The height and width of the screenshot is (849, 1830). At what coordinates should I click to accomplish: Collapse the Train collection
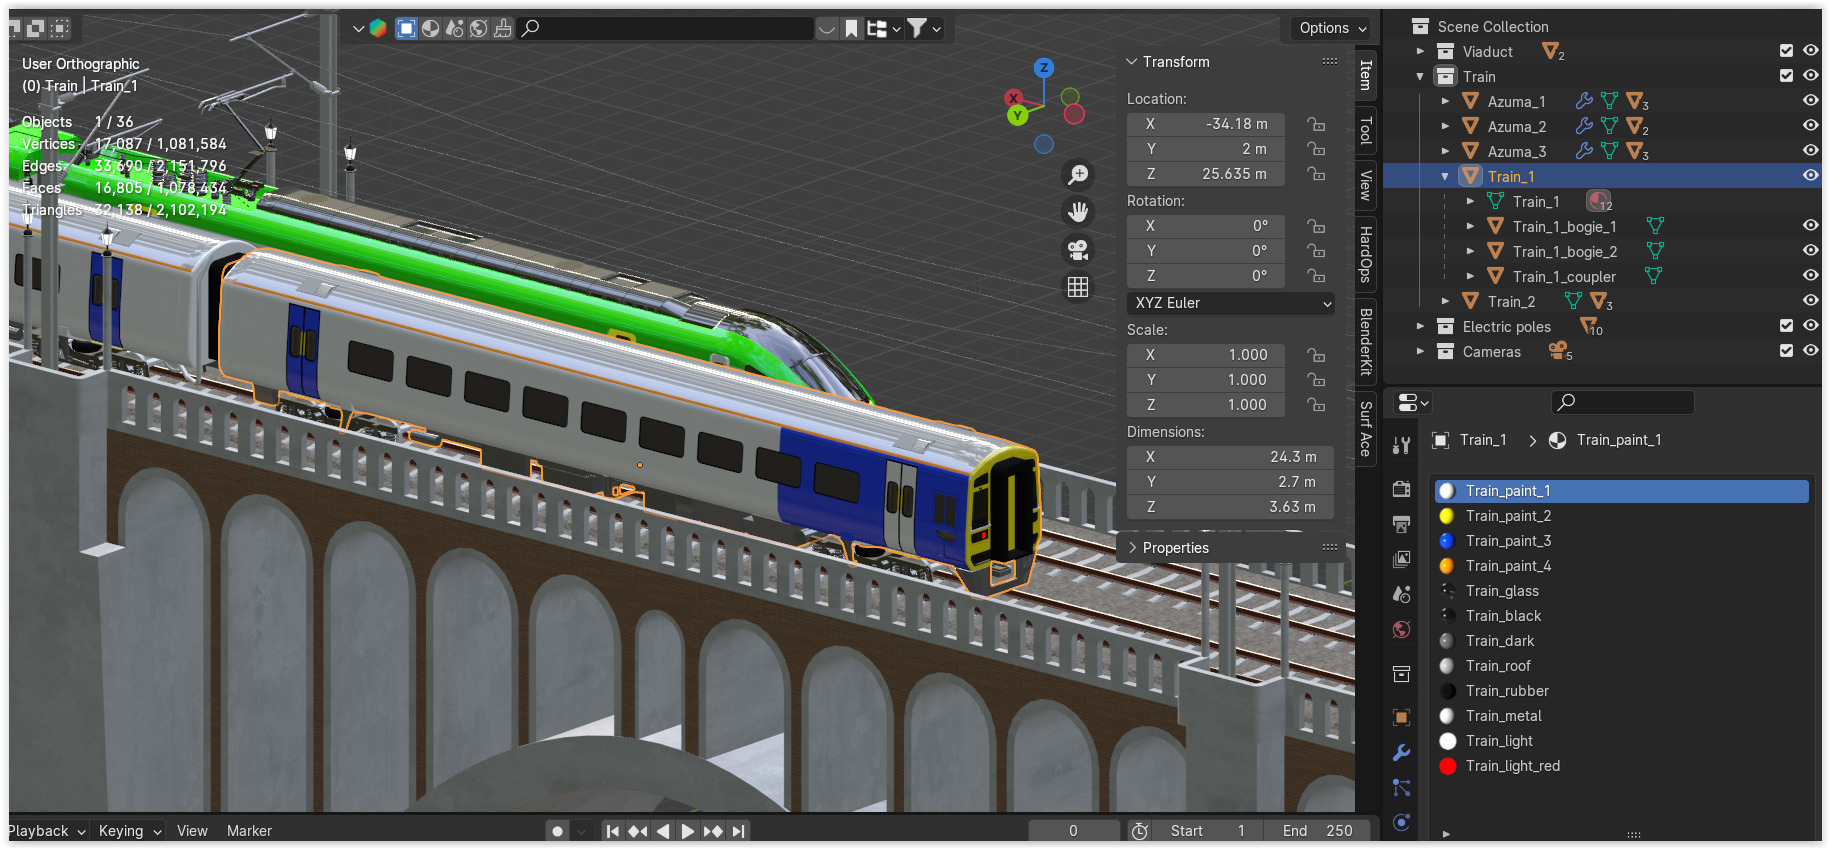coord(1420,76)
